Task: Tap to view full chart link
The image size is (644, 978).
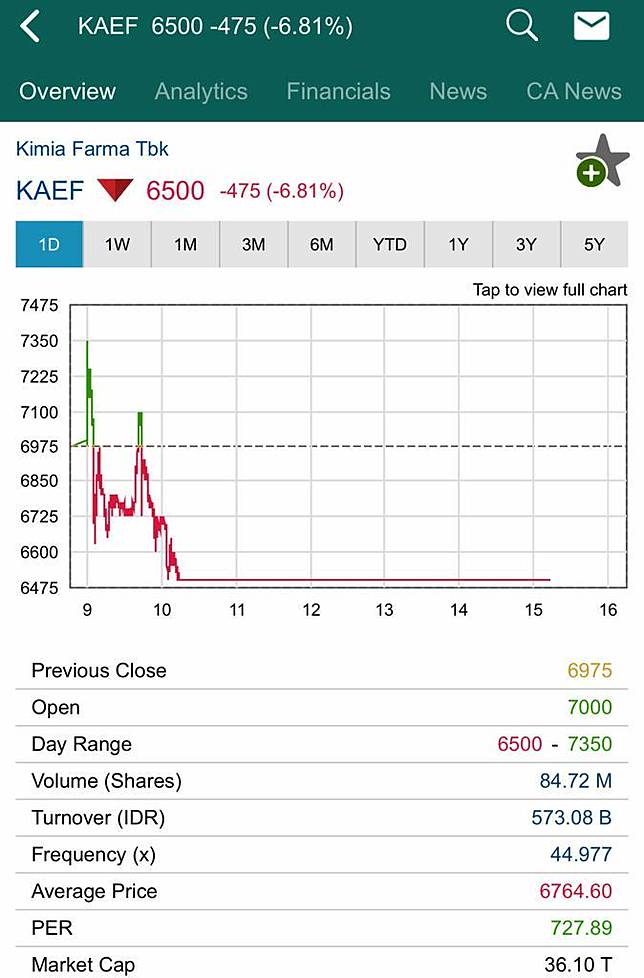Action: pos(550,290)
